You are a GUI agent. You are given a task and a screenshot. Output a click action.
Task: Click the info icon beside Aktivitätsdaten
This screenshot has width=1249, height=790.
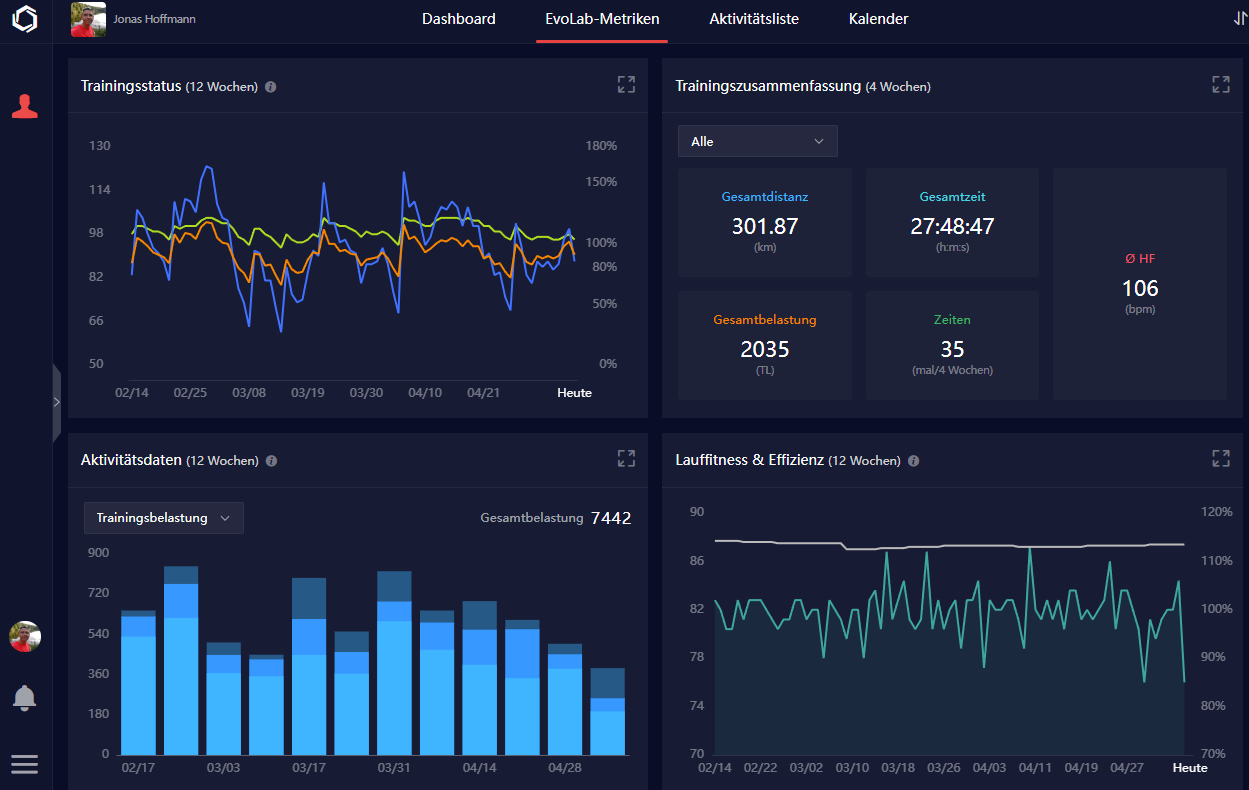click(272, 461)
